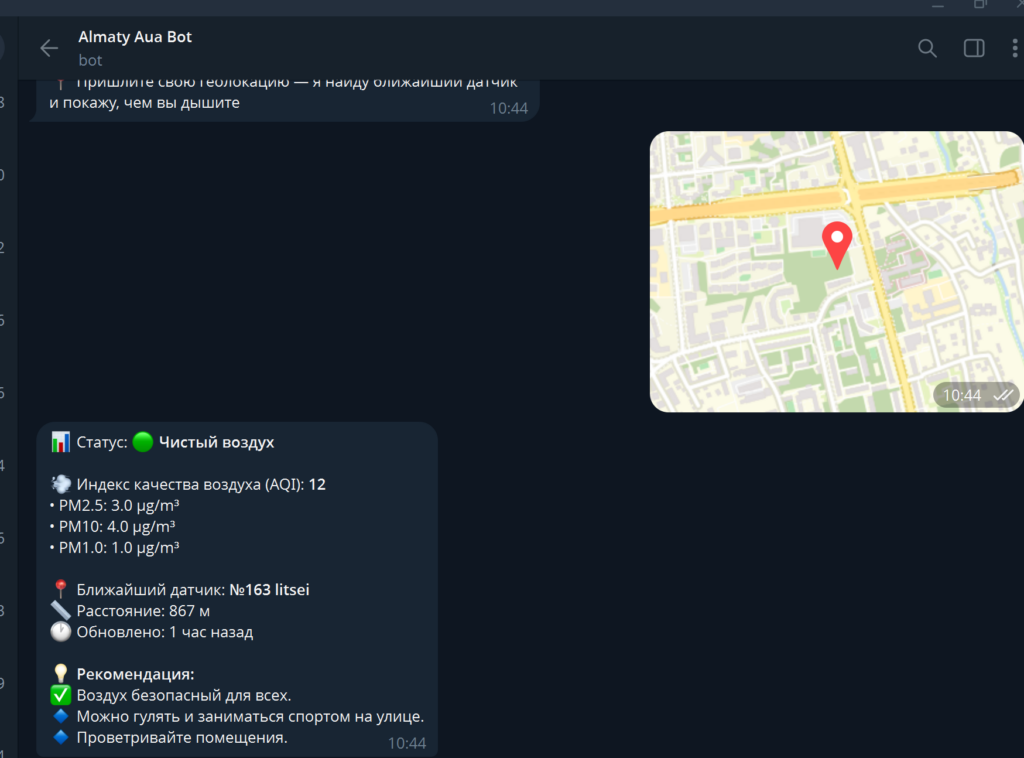Click the 10:44 timestamp on the map message

(961, 395)
